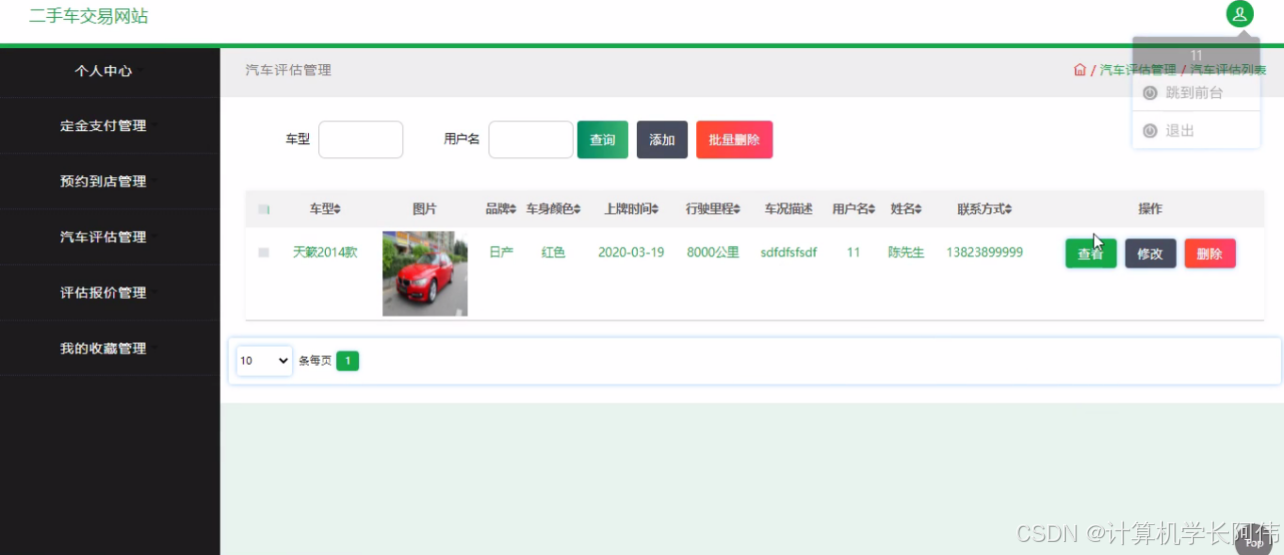Toggle the select-all checkbox in table header
The width and height of the screenshot is (1284, 555).
(264, 210)
